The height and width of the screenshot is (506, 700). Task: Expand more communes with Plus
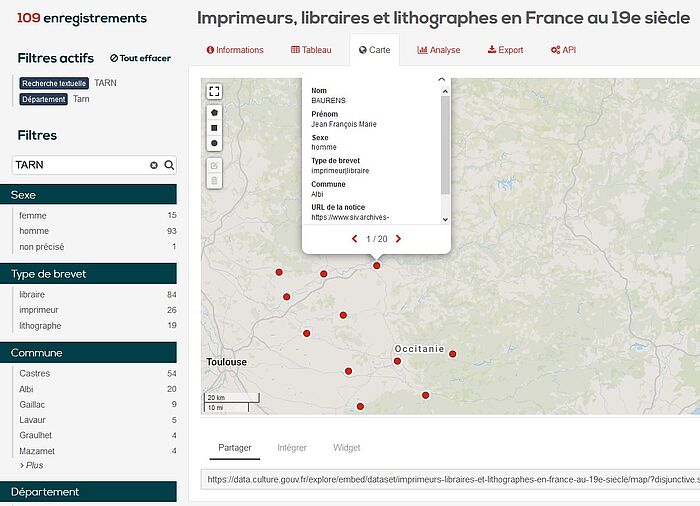(32, 465)
